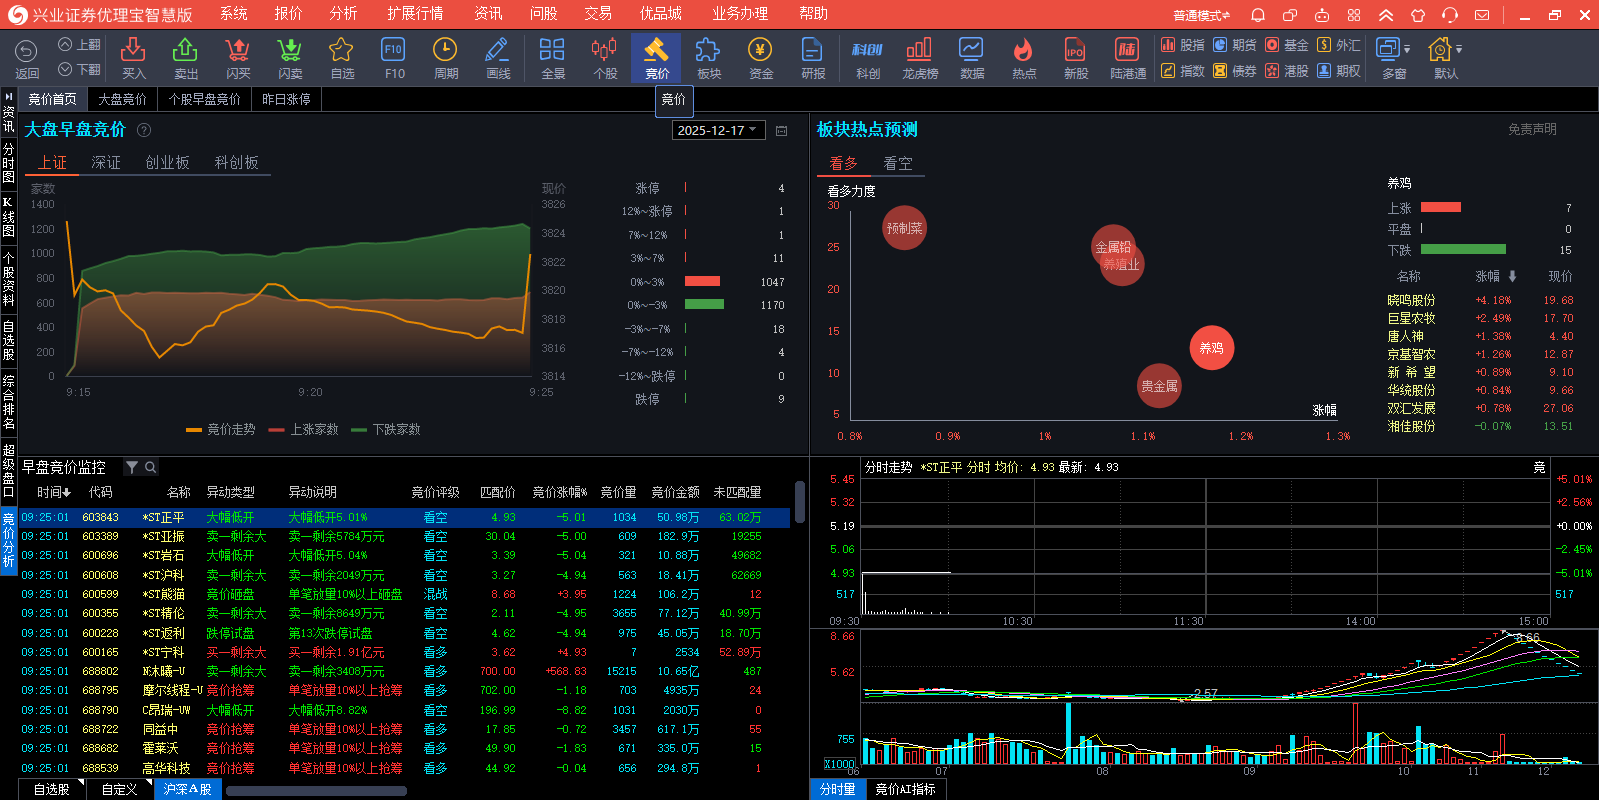This screenshot has height=800, width=1599.
Task: Click the 竞价AI指标 button
Action: 905,789
